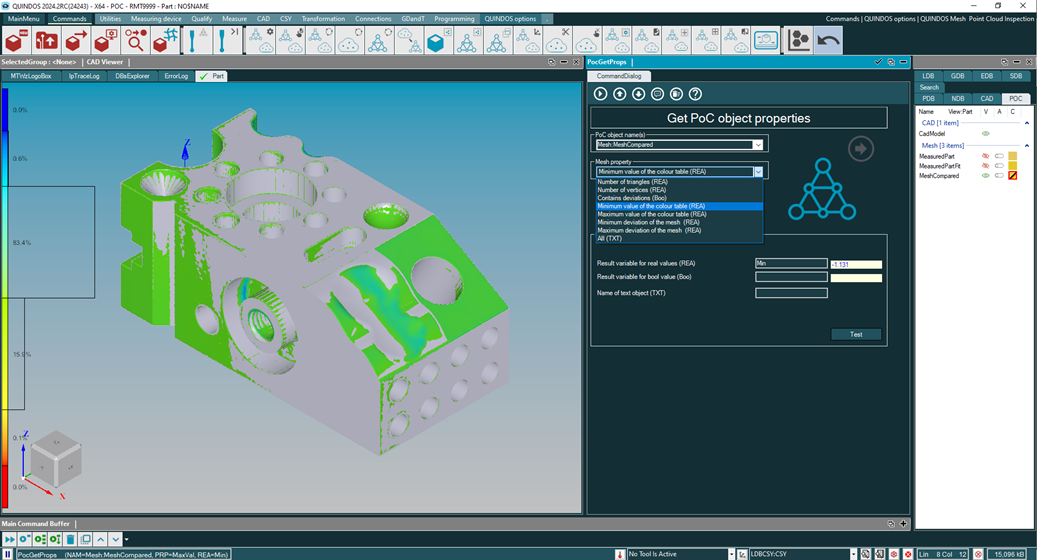Click the comment bubble icon in CommandDialog
The height and width of the screenshot is (560, 1037).
coord(657,94)
